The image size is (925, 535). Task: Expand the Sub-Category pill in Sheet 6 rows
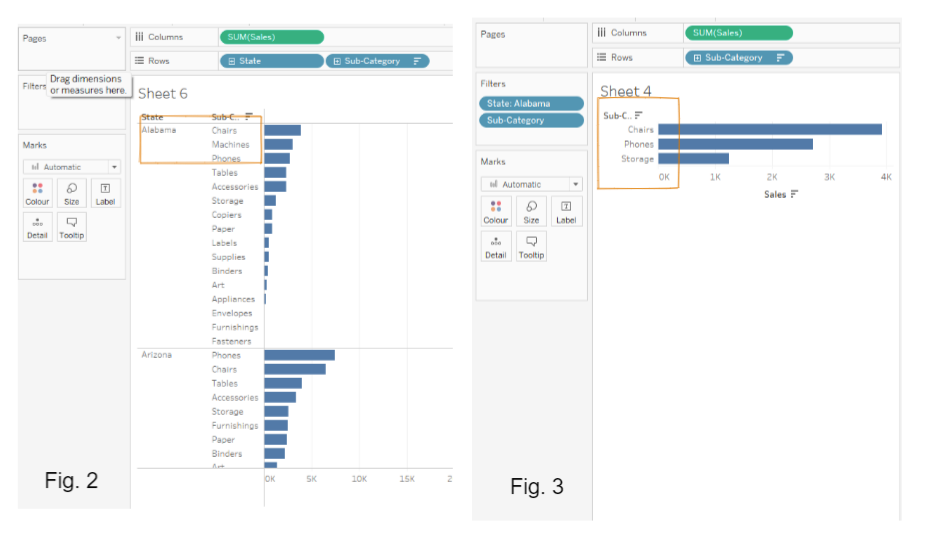point(339,61)
